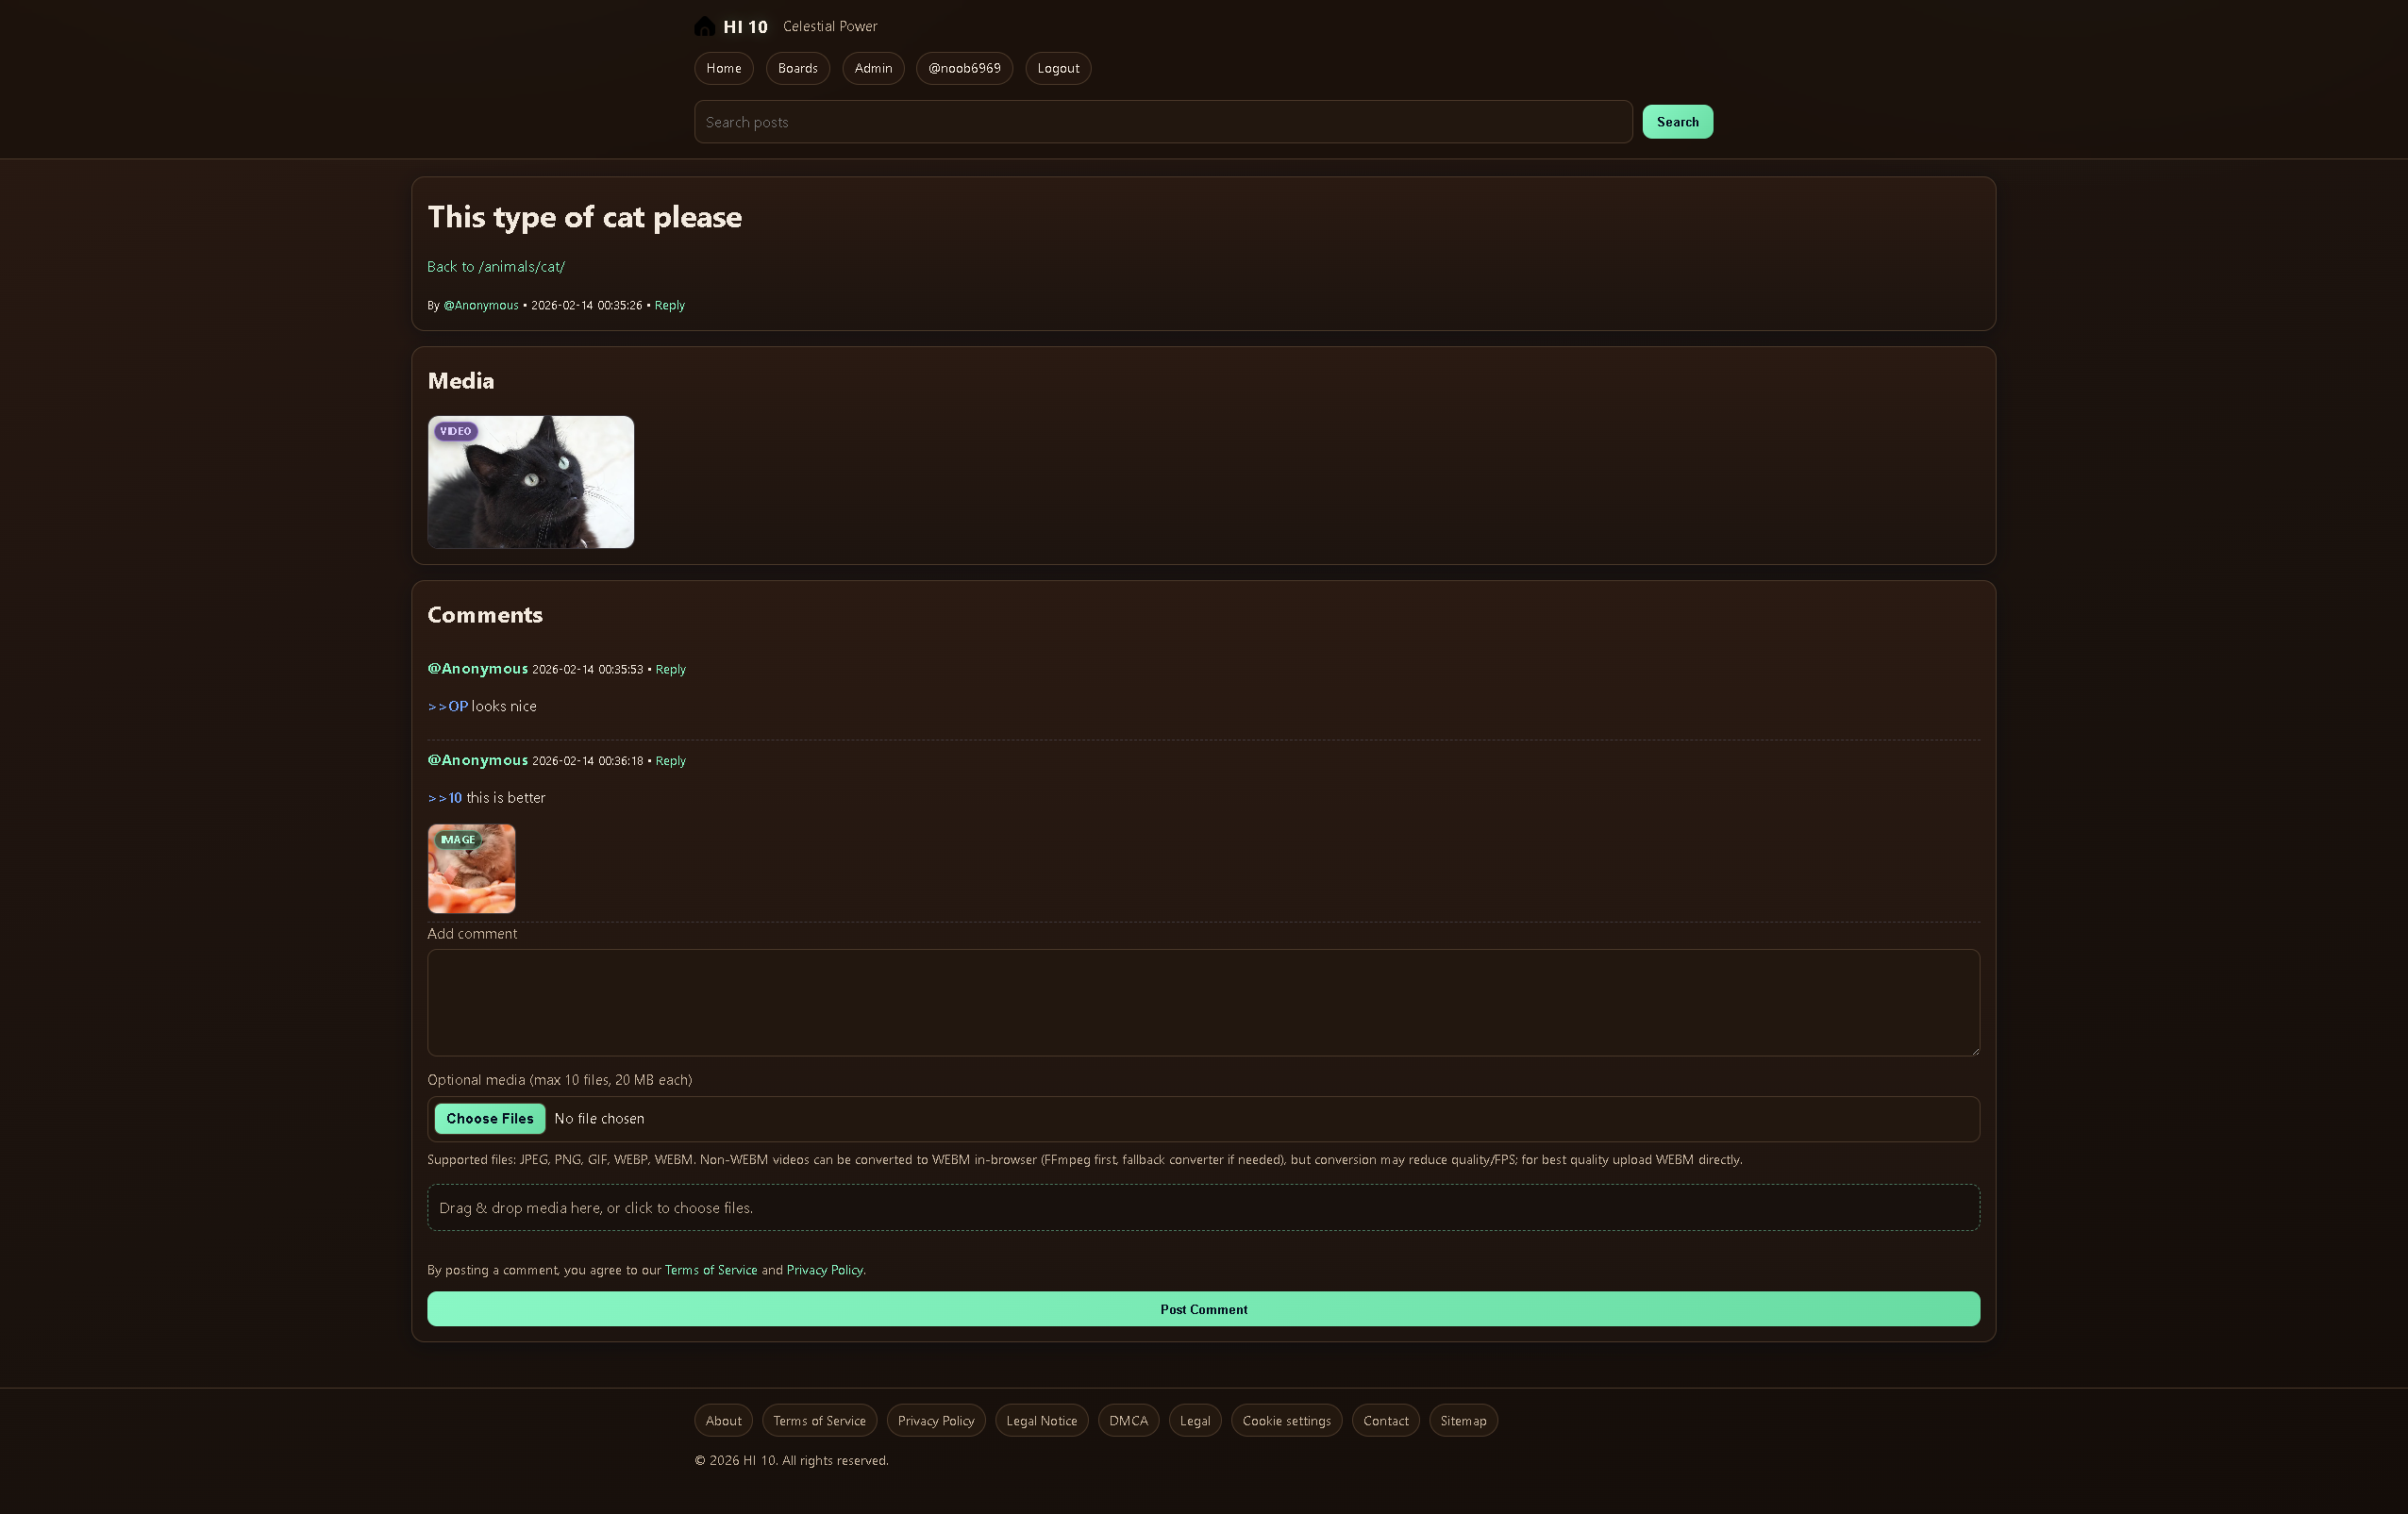Screen dimensions: 2408x1514
Task: Click the drag and drop media area
Action: point(1202,1207)
